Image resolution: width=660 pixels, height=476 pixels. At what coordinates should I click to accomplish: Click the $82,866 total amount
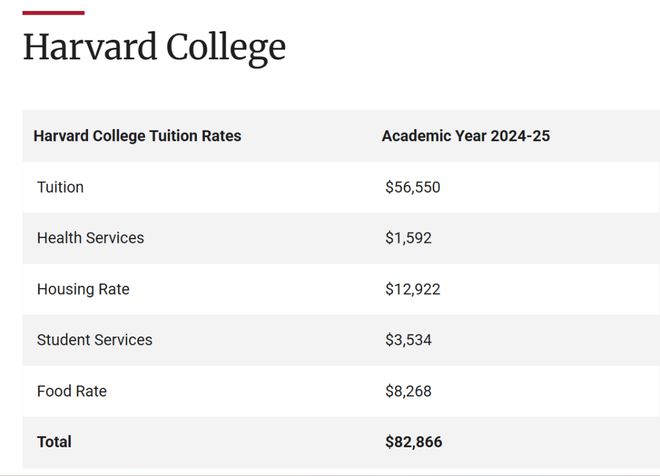(x=414, y=442)
